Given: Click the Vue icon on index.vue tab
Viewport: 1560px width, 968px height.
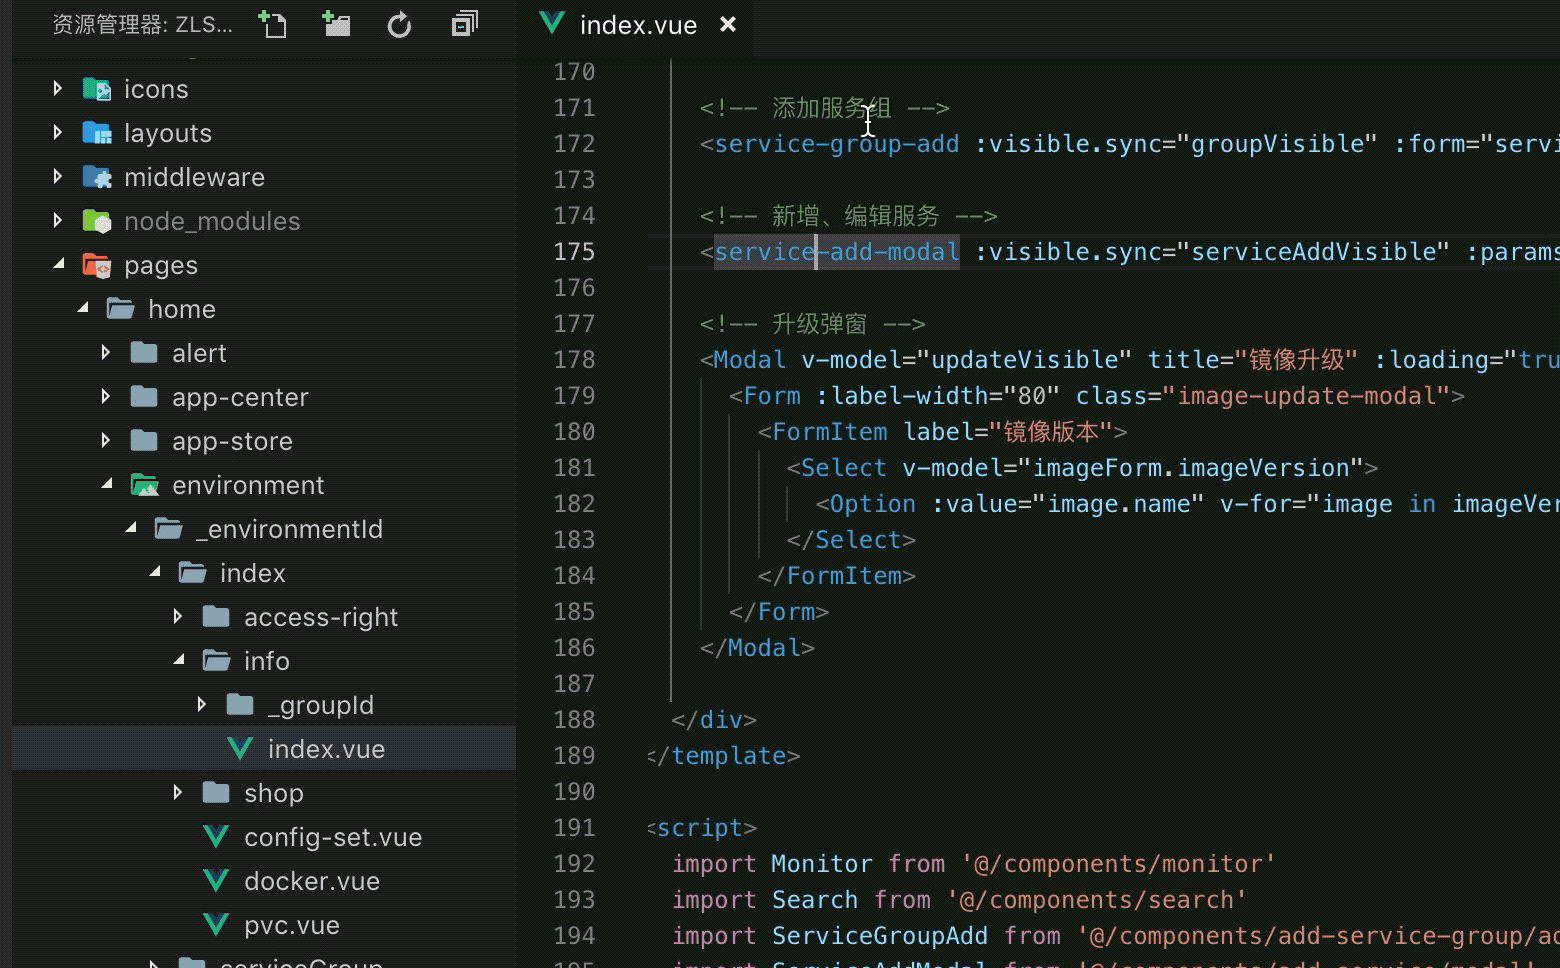Looking at the screenshot, I should tap(551, 24).
